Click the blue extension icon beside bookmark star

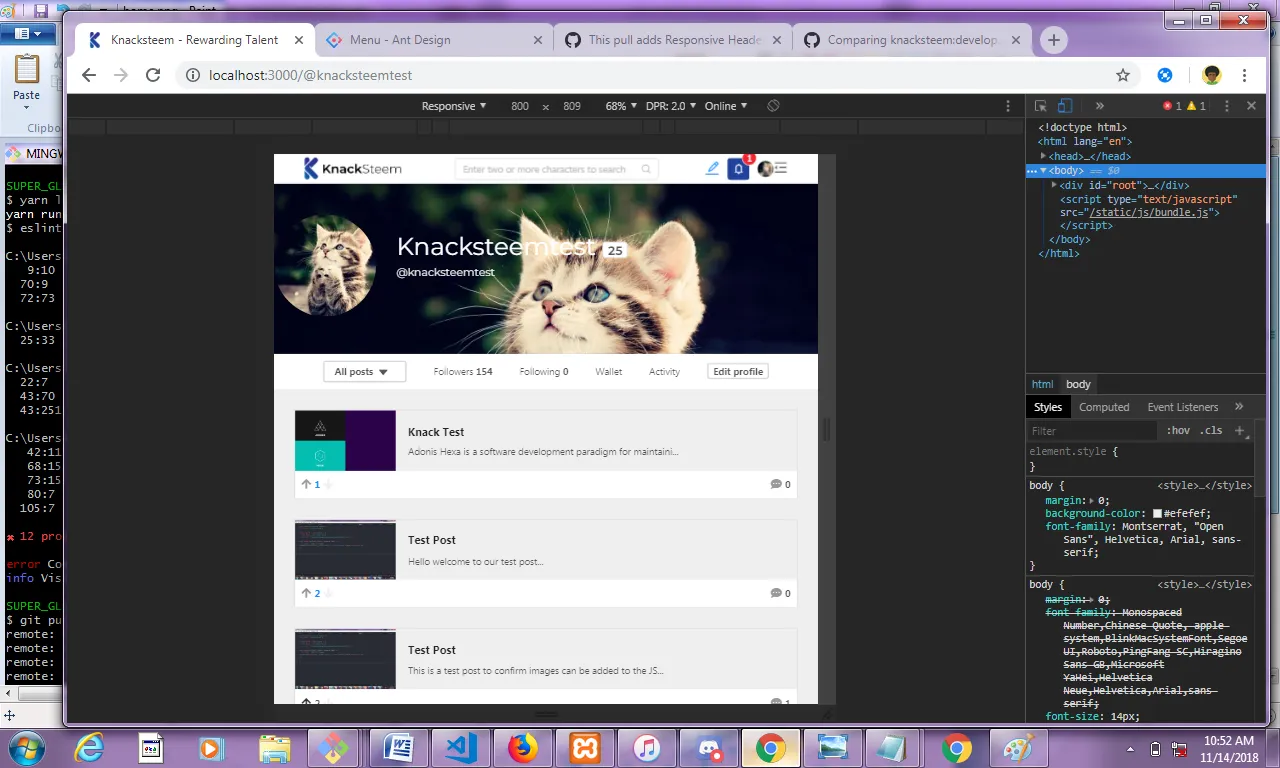(x=1165, y=75)
